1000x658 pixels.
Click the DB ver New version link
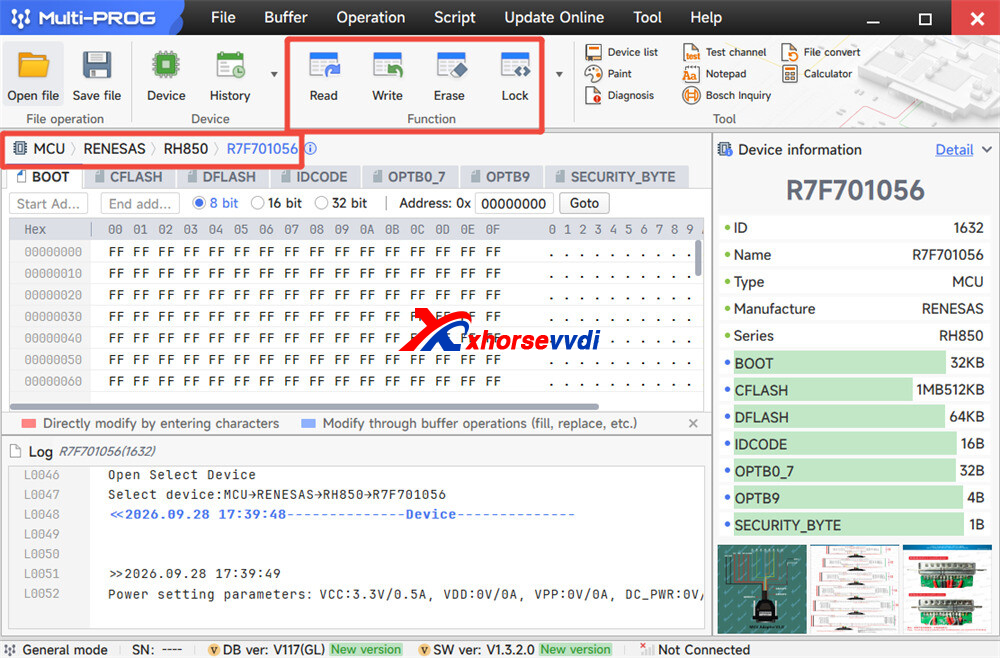[x=366, y=649]
